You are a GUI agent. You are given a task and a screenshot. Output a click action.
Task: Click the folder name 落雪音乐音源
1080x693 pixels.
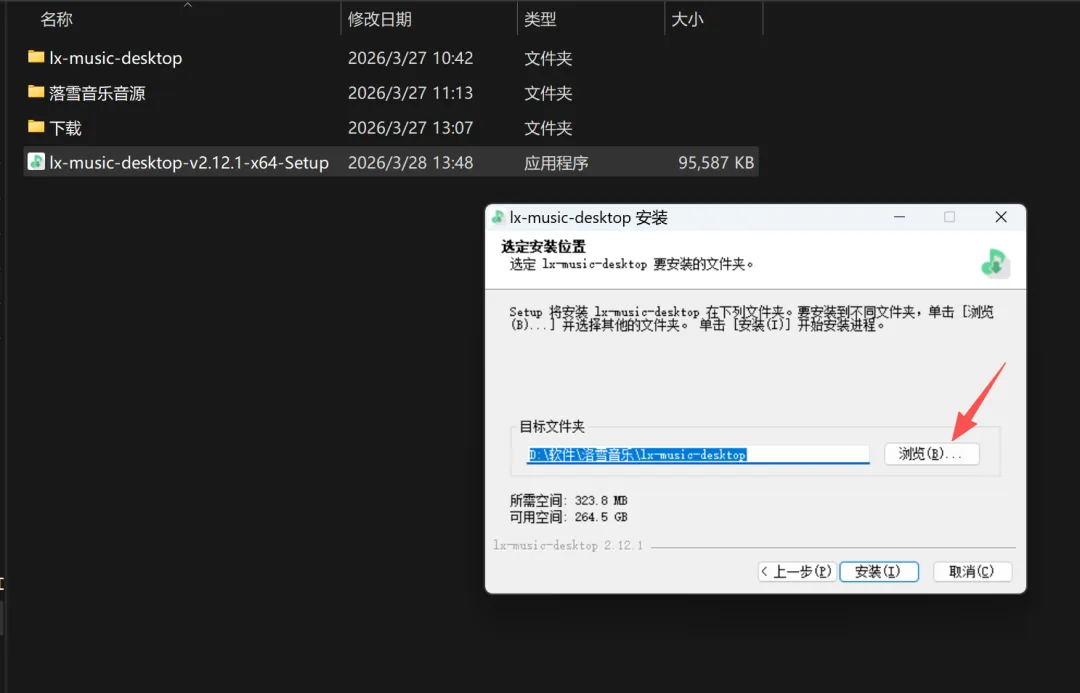click(97, 93)
